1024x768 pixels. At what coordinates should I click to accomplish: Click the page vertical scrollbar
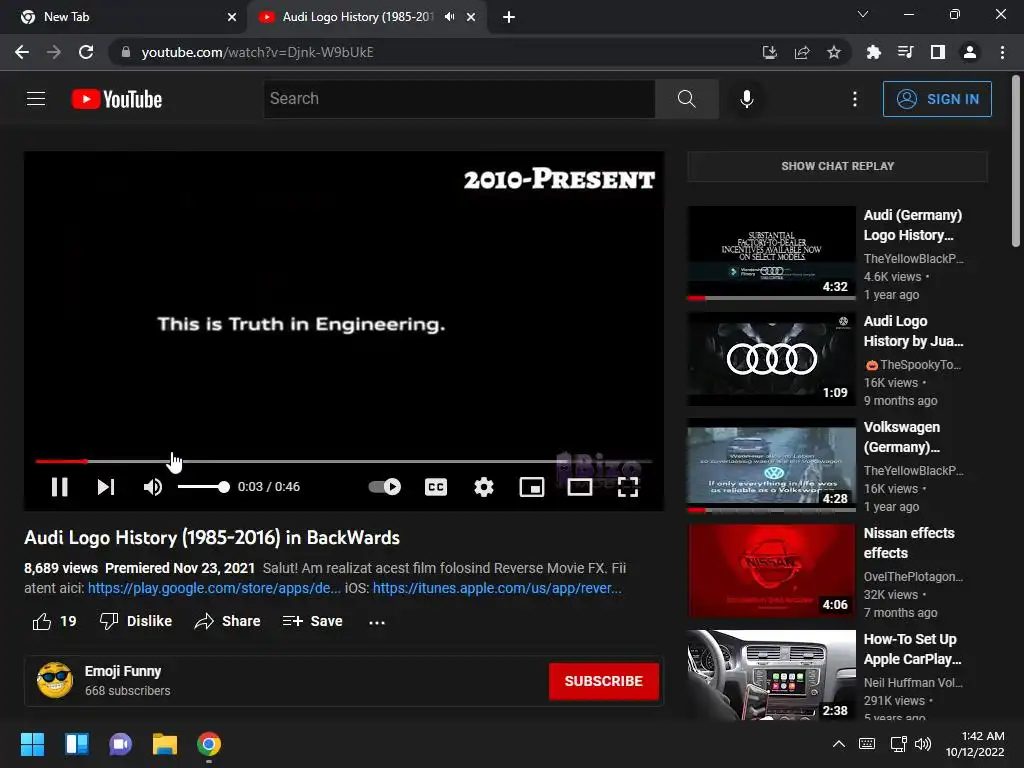(1016, 161)
